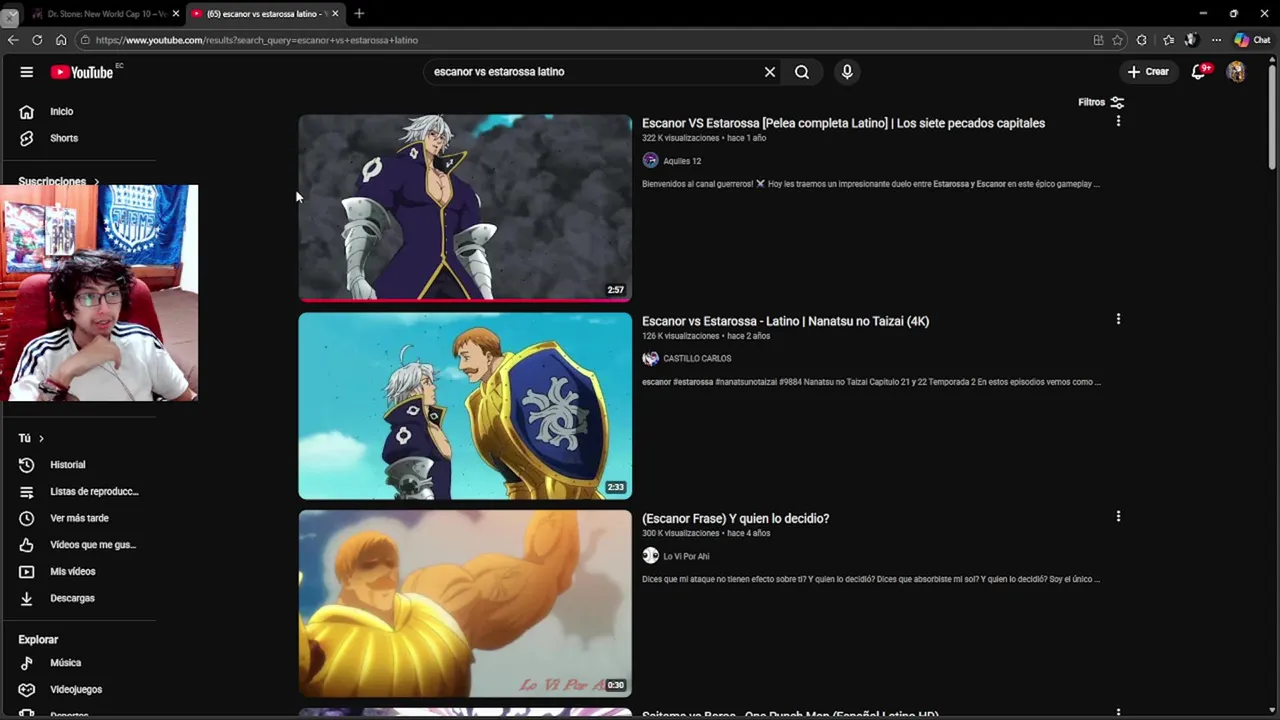1280x720 pixels.
Task: Open browser extensions icon
Action: pos(1142,40)
